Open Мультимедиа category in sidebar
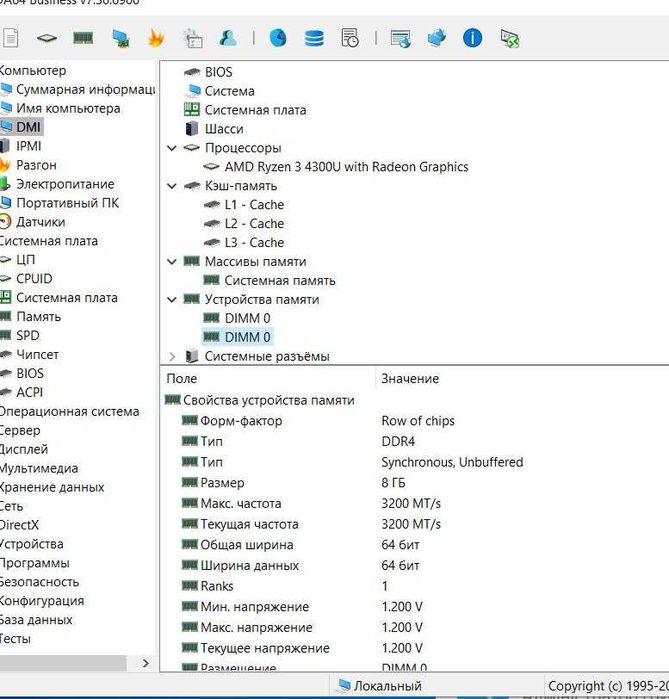Image resolution: width=669 pixels, height=699 pixels. (39, 468)
